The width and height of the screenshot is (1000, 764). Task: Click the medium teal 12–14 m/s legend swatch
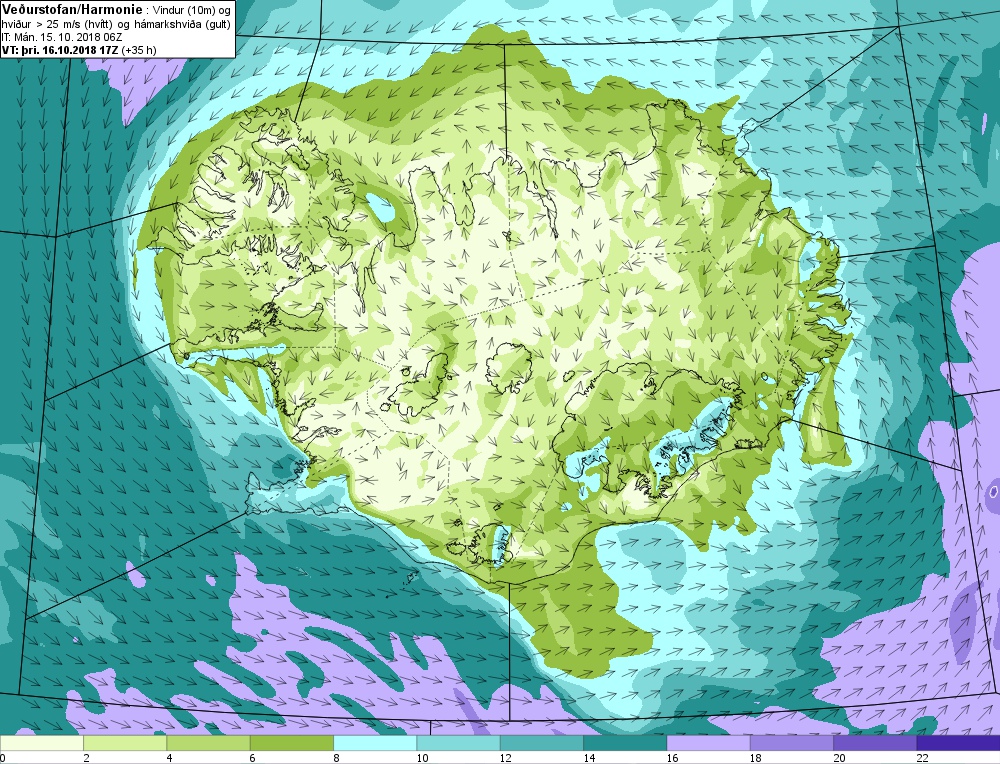tap(541, 743)
